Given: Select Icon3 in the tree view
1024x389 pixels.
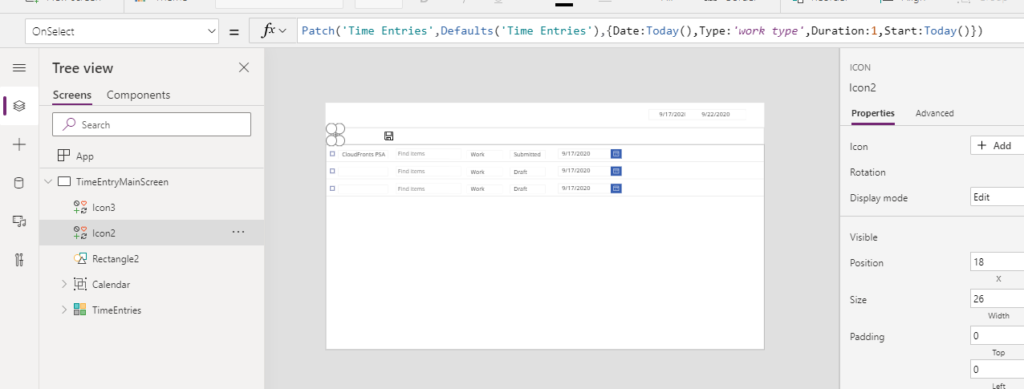Looking at the screenshot, I should tap(103, 208).
